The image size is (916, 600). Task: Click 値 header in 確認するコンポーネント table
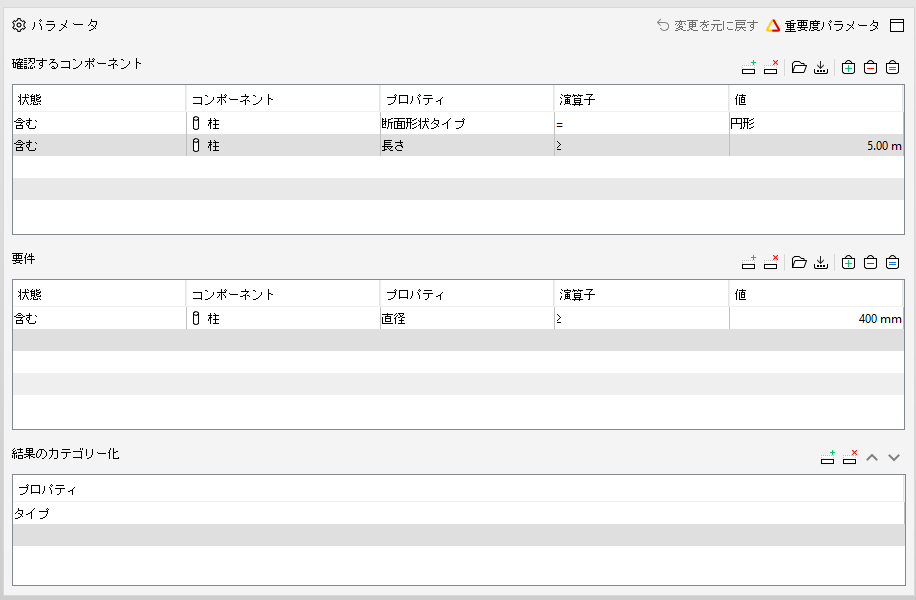(816, 99)
